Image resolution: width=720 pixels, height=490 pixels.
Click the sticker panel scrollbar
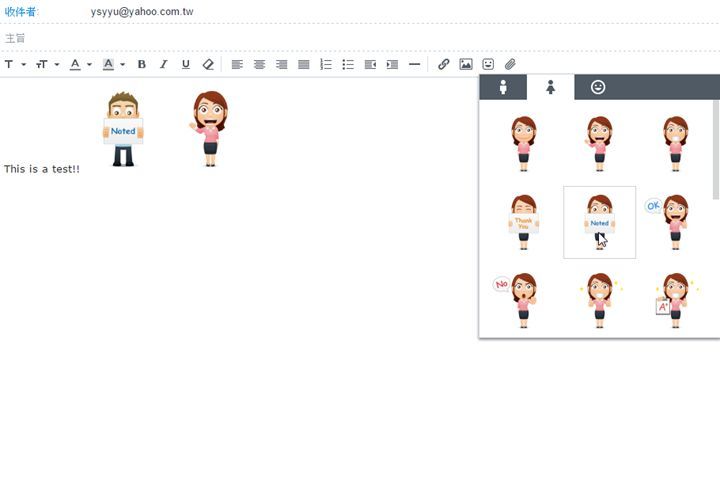tap(715, 150)
